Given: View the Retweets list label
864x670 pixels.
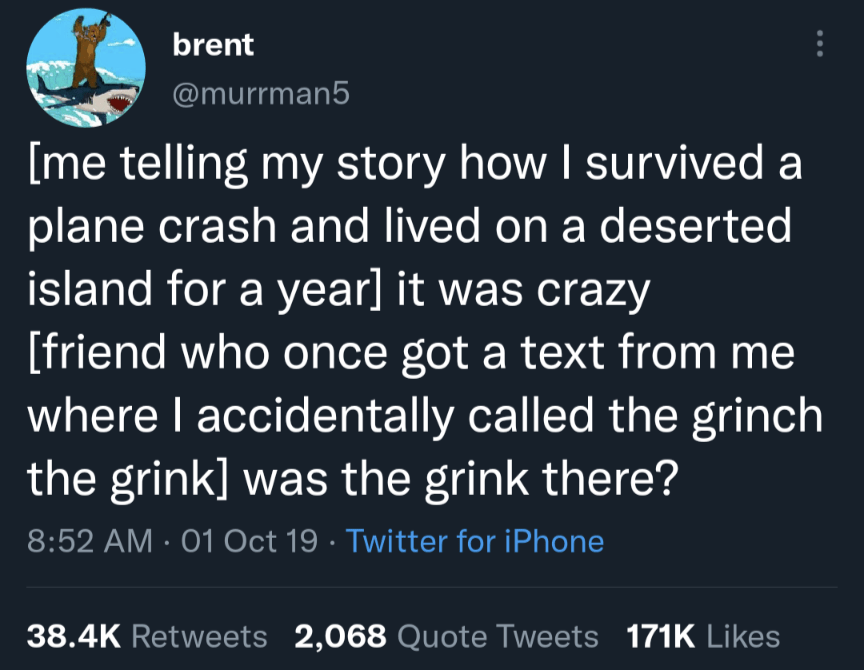Looking at the screenshot, I should pyautogui.click(x=200, y=636).
